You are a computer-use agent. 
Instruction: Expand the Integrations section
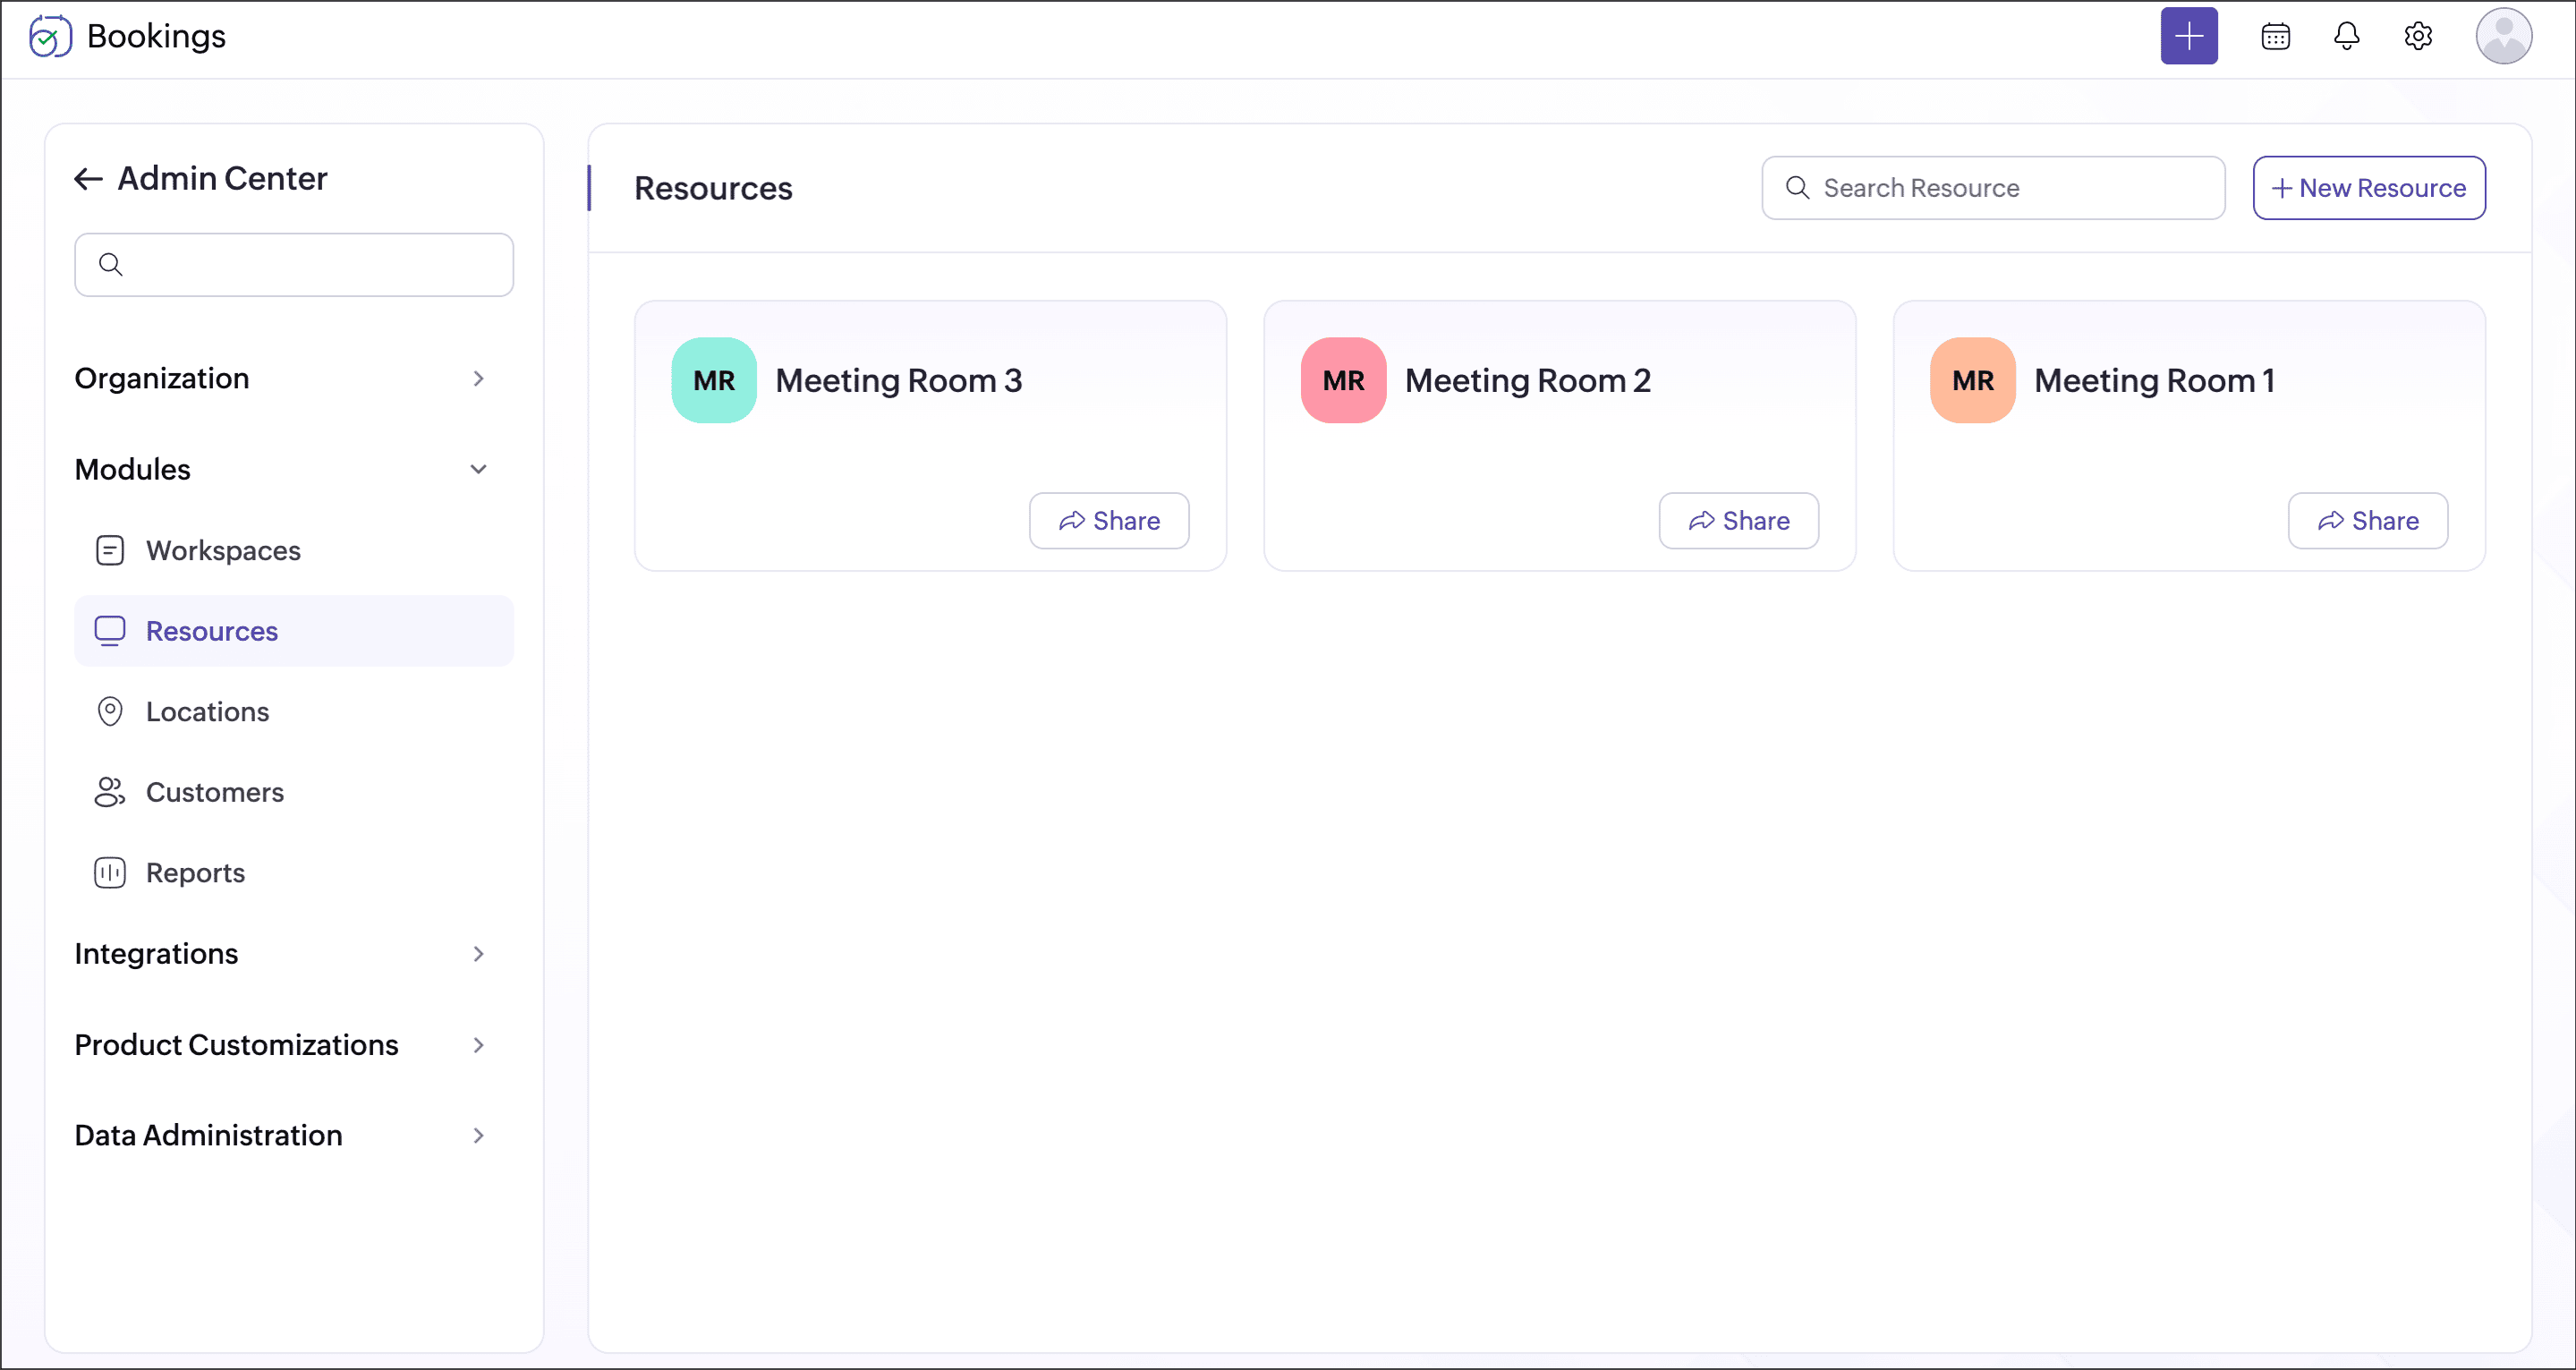tap(293, 954)
